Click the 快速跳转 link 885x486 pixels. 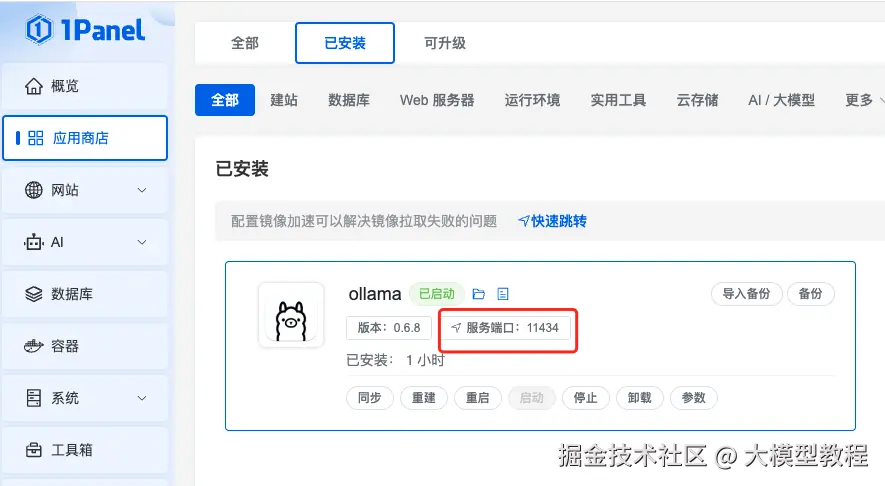[552, 221]
